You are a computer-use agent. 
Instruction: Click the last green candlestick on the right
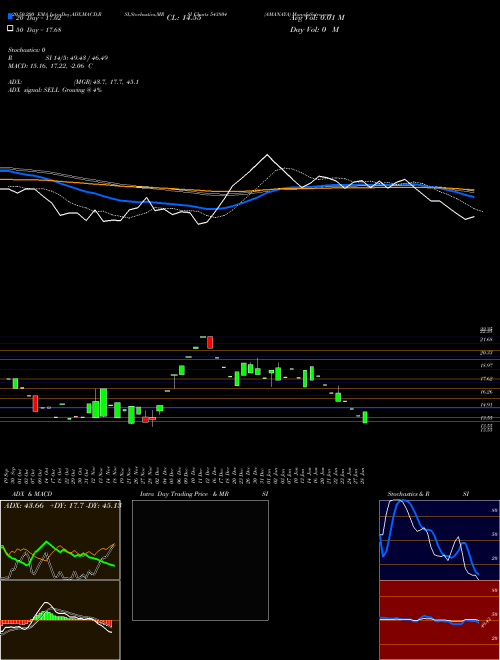365,417
